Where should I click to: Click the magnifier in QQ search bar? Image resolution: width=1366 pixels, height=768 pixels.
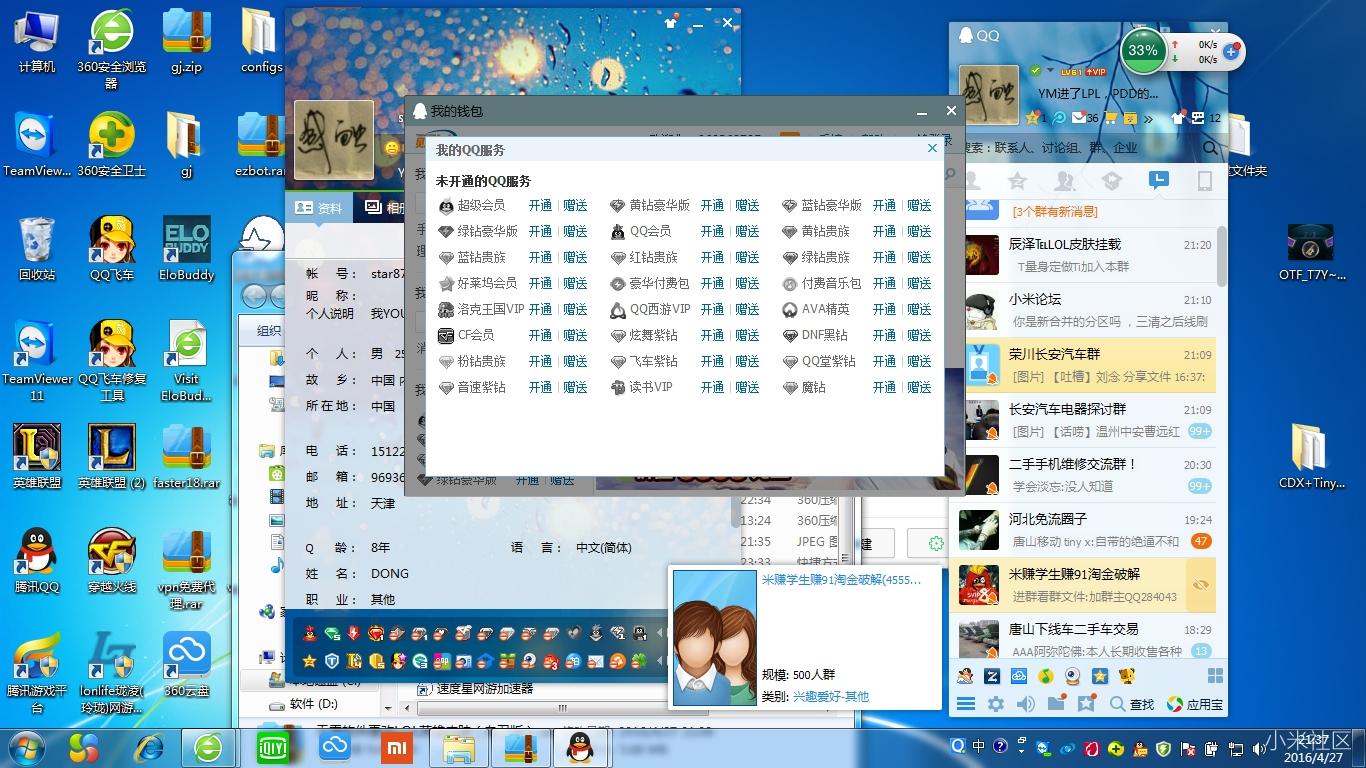(x=1209, y=148)
